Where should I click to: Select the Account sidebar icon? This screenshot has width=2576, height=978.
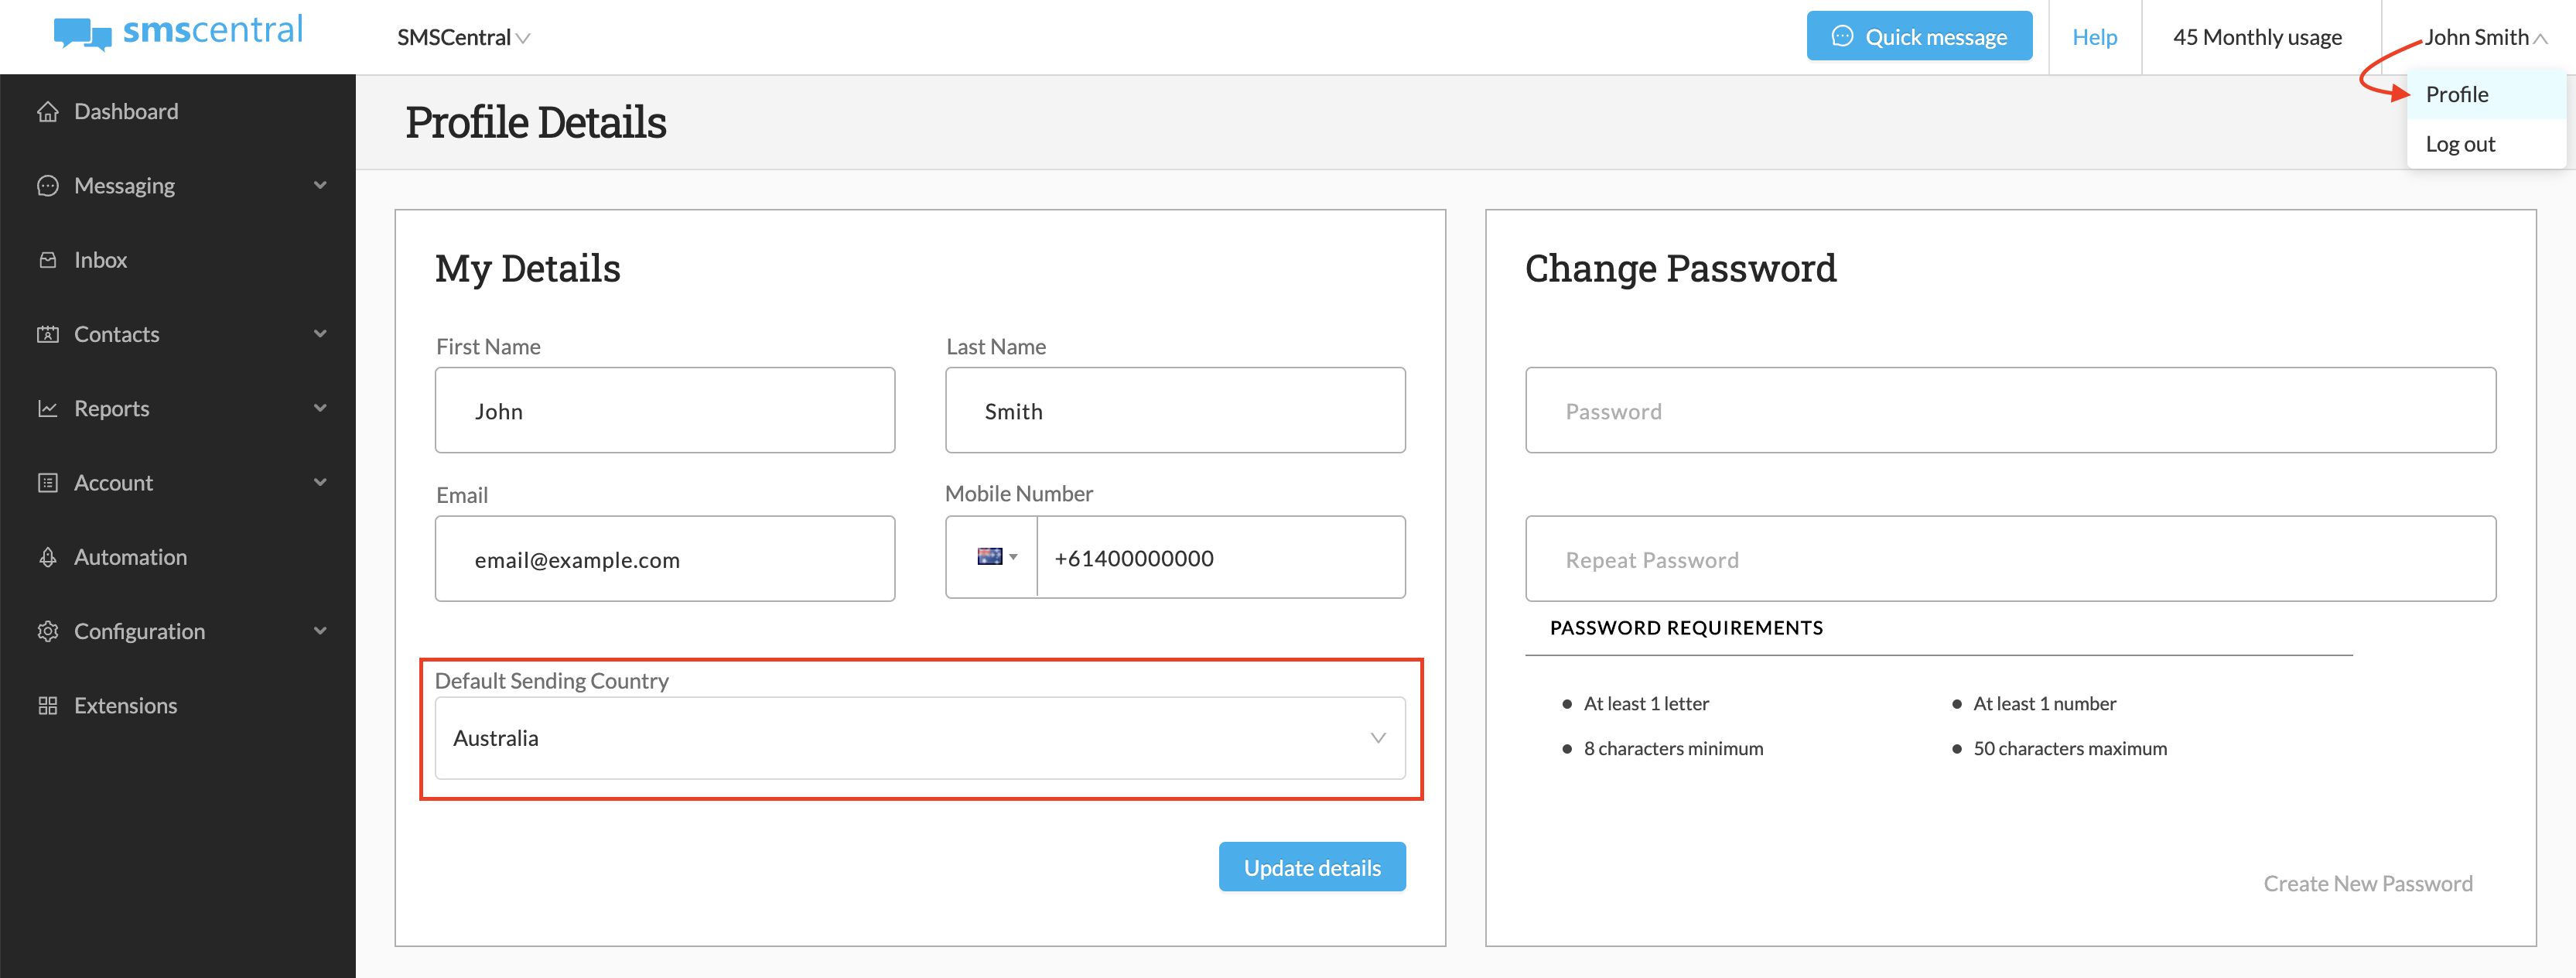[49, 482]
